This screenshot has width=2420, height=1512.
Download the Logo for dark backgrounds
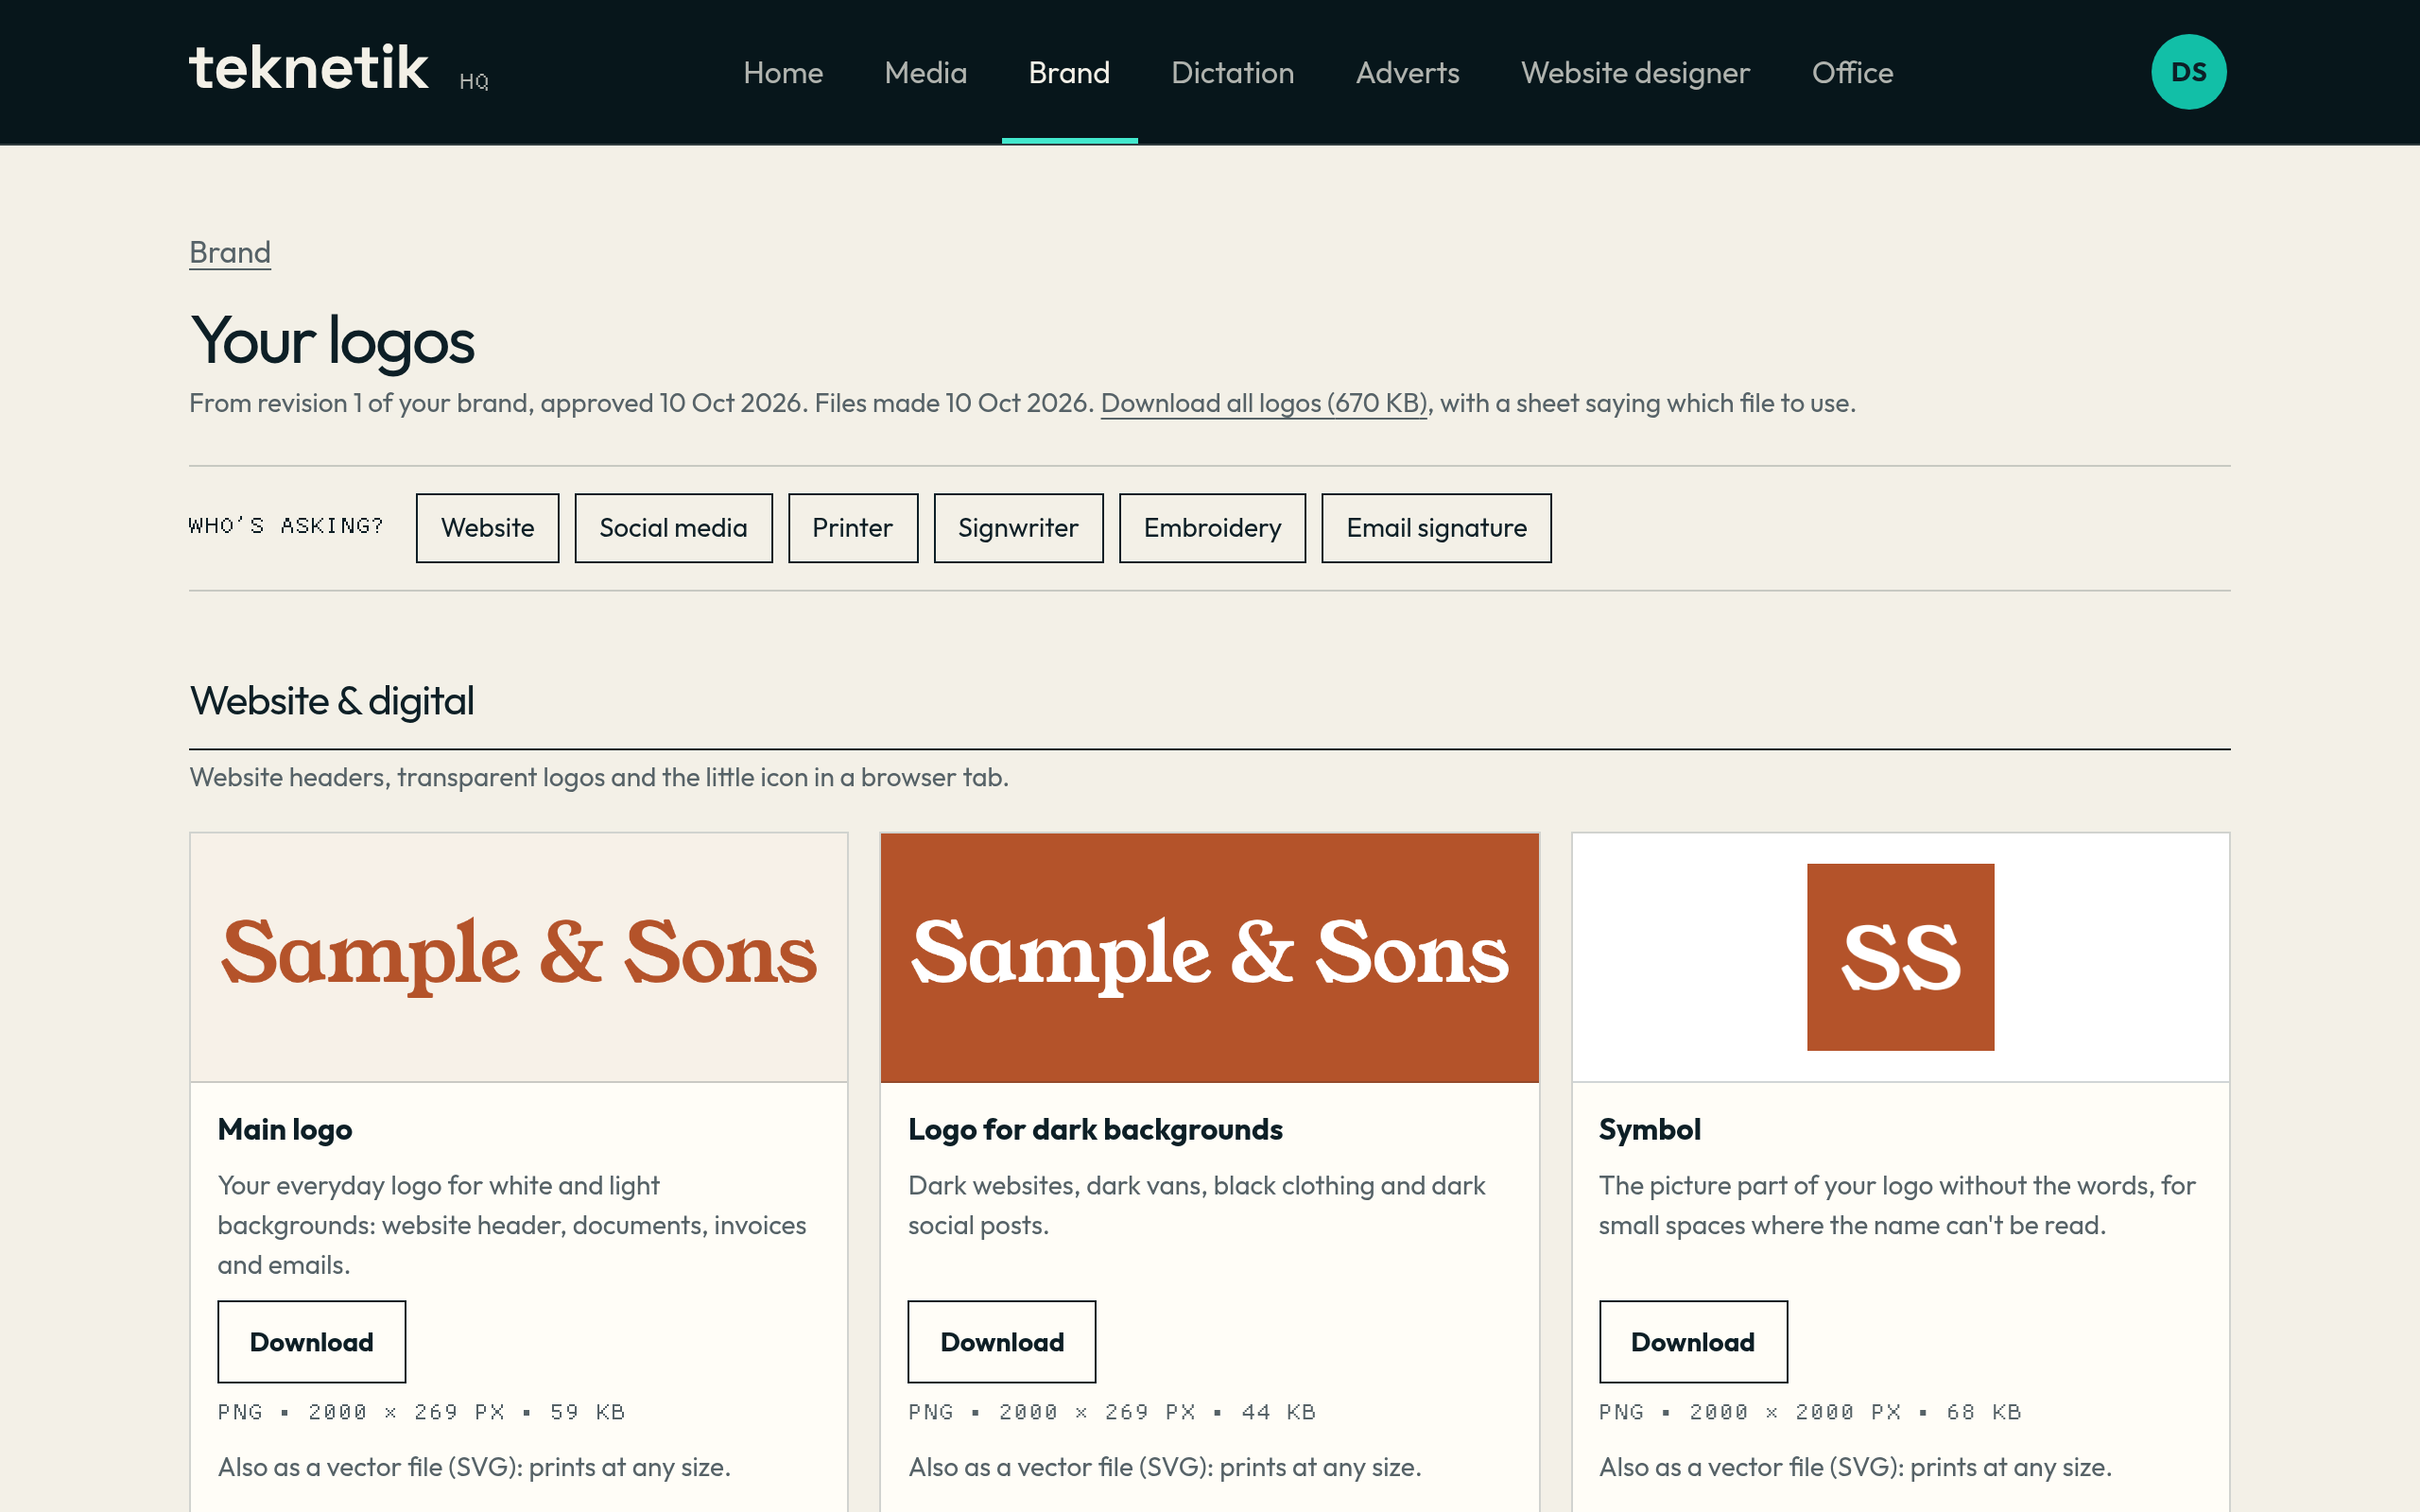[x=1001, y=1342]
